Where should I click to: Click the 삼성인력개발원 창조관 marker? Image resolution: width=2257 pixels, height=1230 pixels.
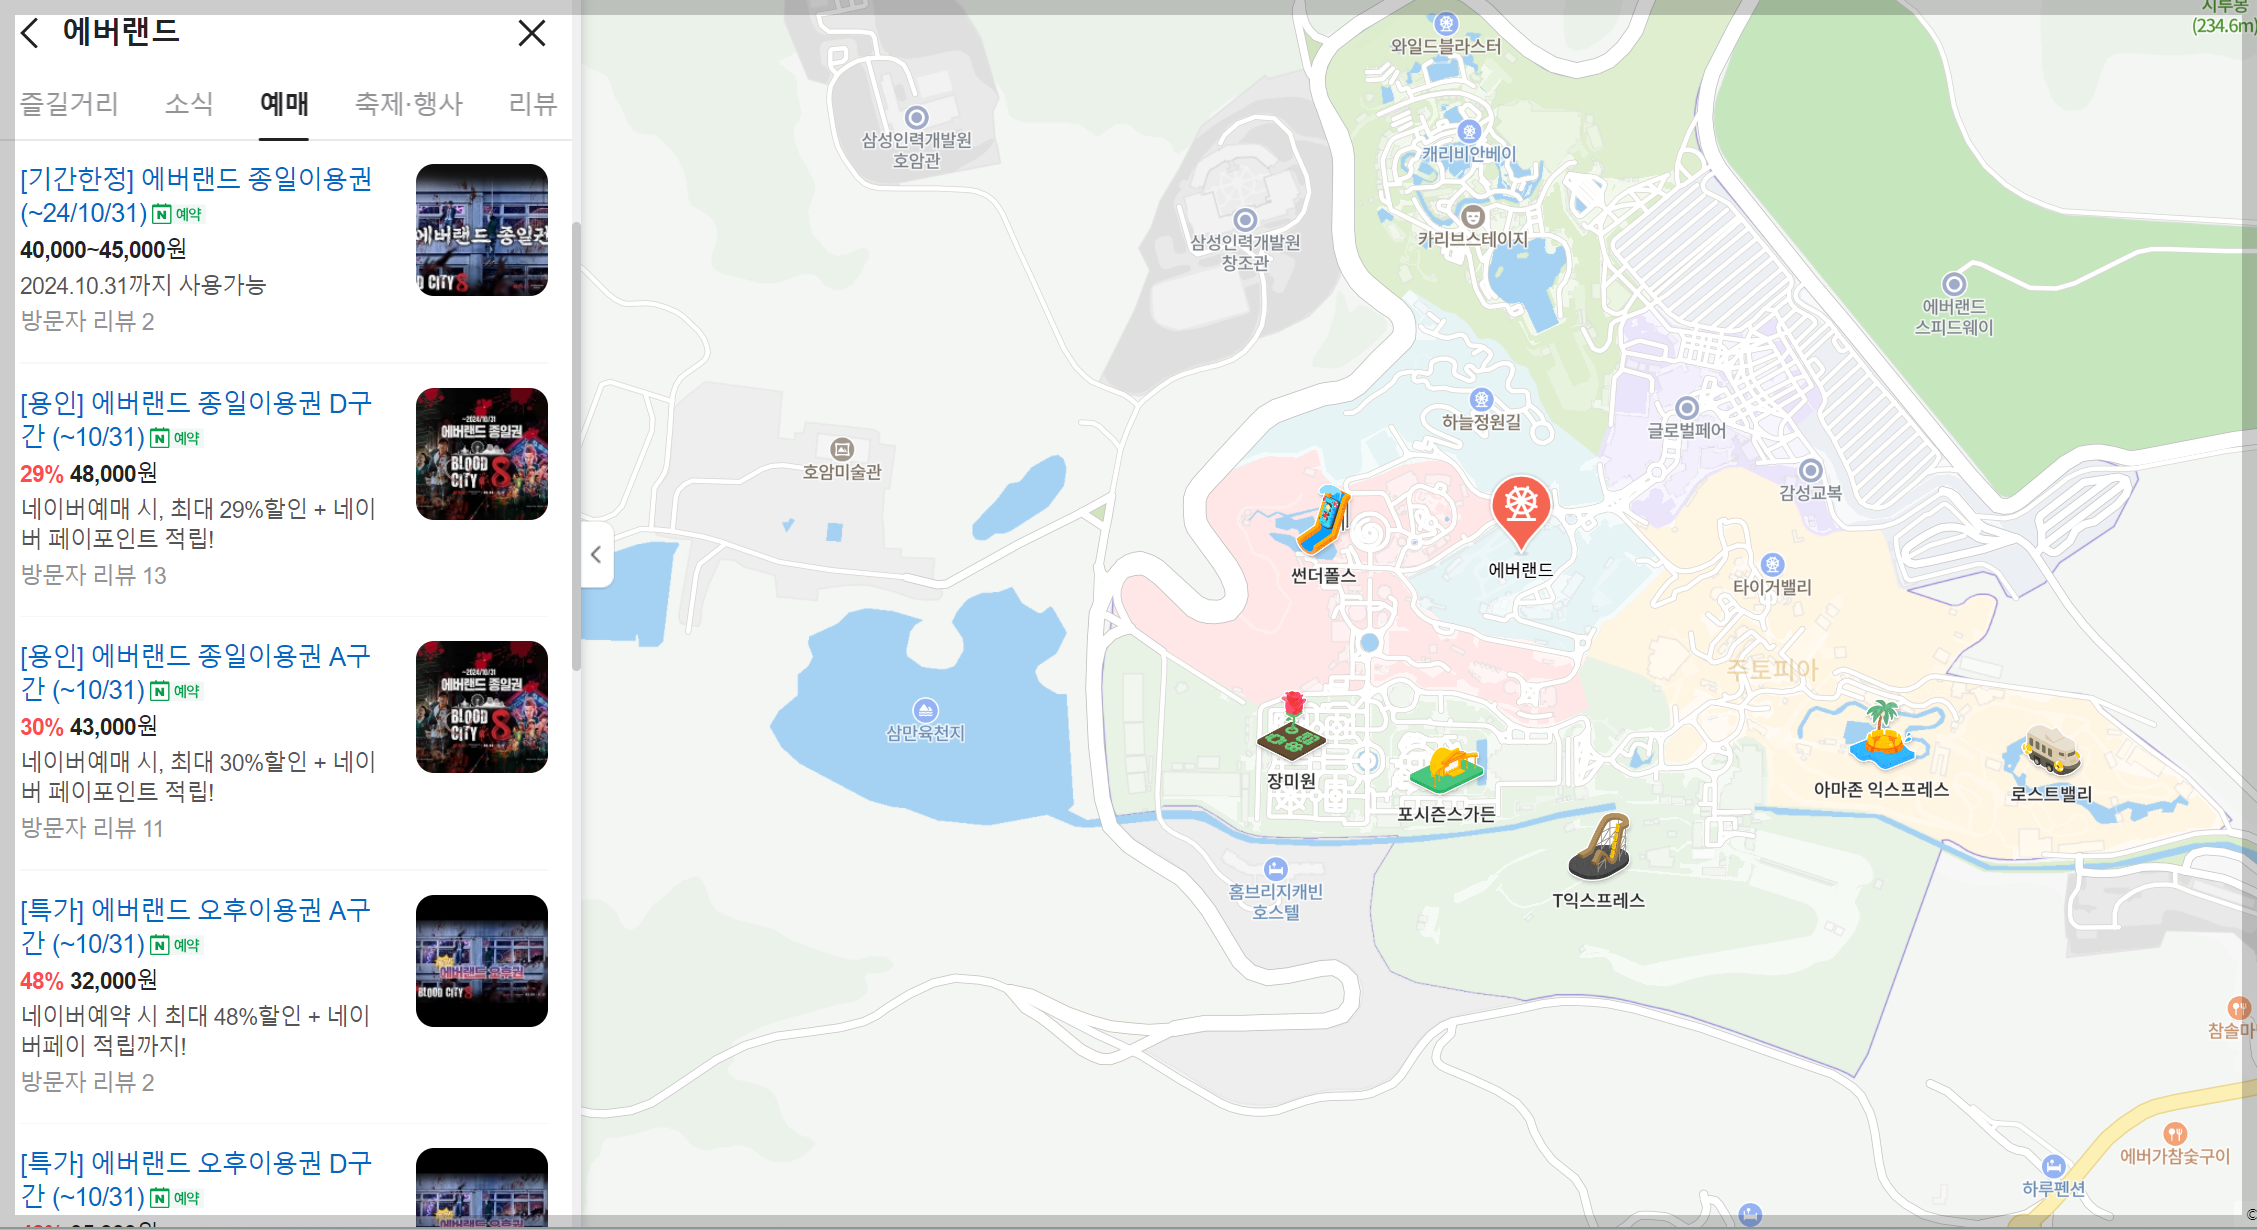tap(1245, 220)
